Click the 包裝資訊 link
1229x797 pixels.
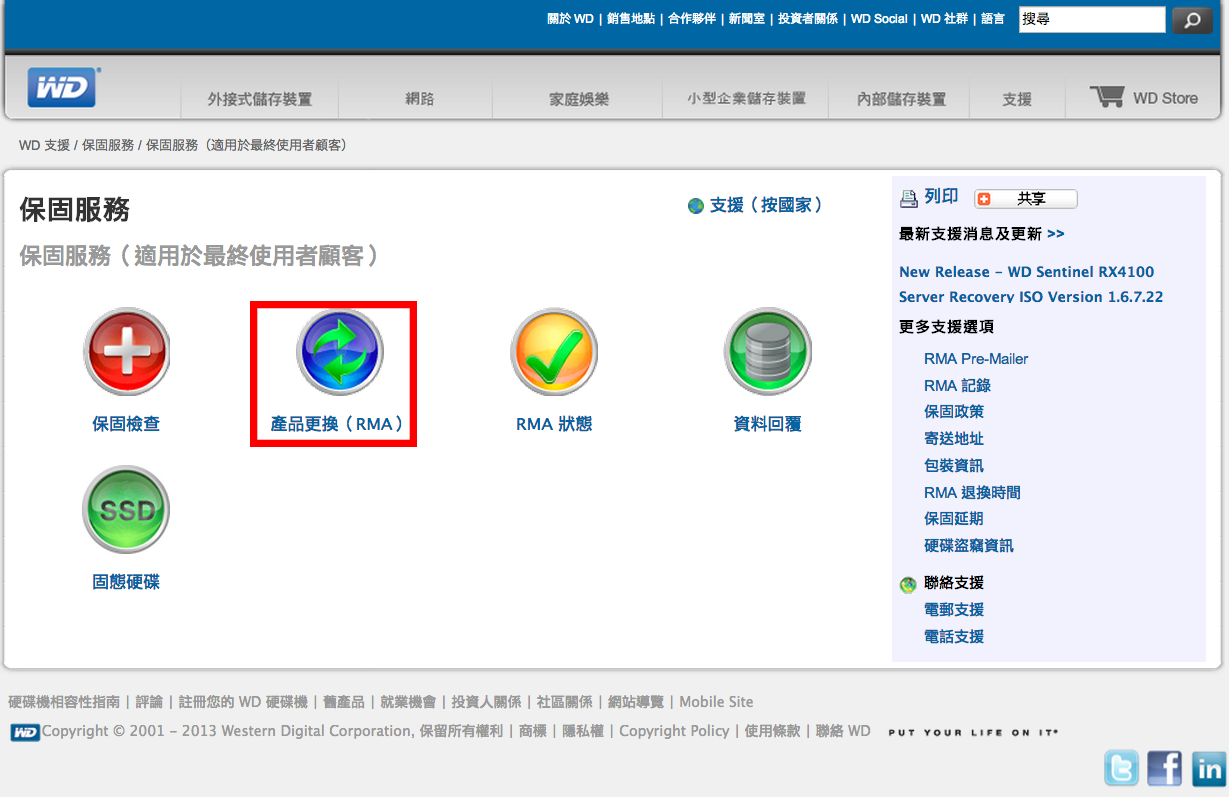pyautogui.click(x=954, y=466)
